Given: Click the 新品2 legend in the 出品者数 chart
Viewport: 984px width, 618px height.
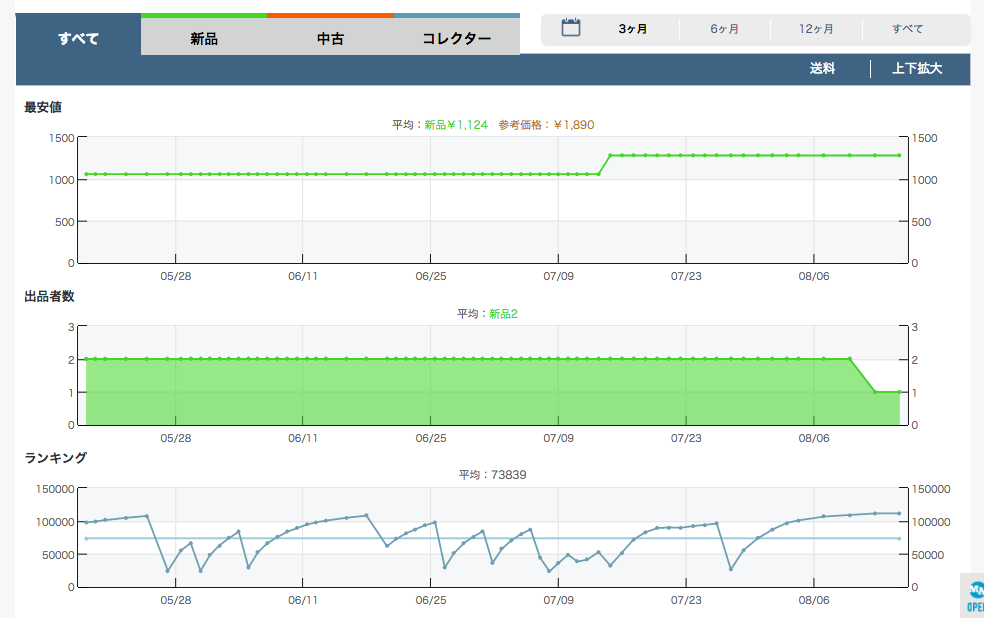Looking at the screenshot, I should coord(503,314).
